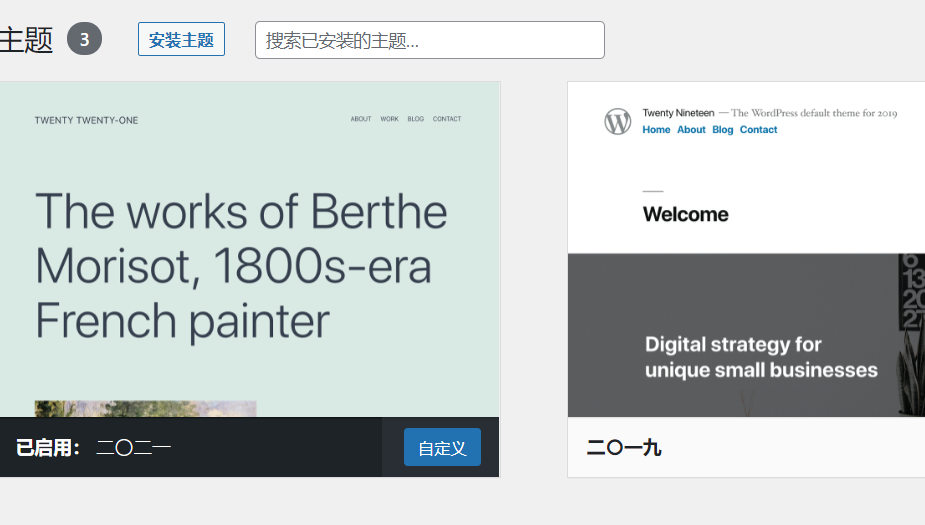
Task: Focus the 搜索已安装的主题 search field
Action: click(429, 40)
